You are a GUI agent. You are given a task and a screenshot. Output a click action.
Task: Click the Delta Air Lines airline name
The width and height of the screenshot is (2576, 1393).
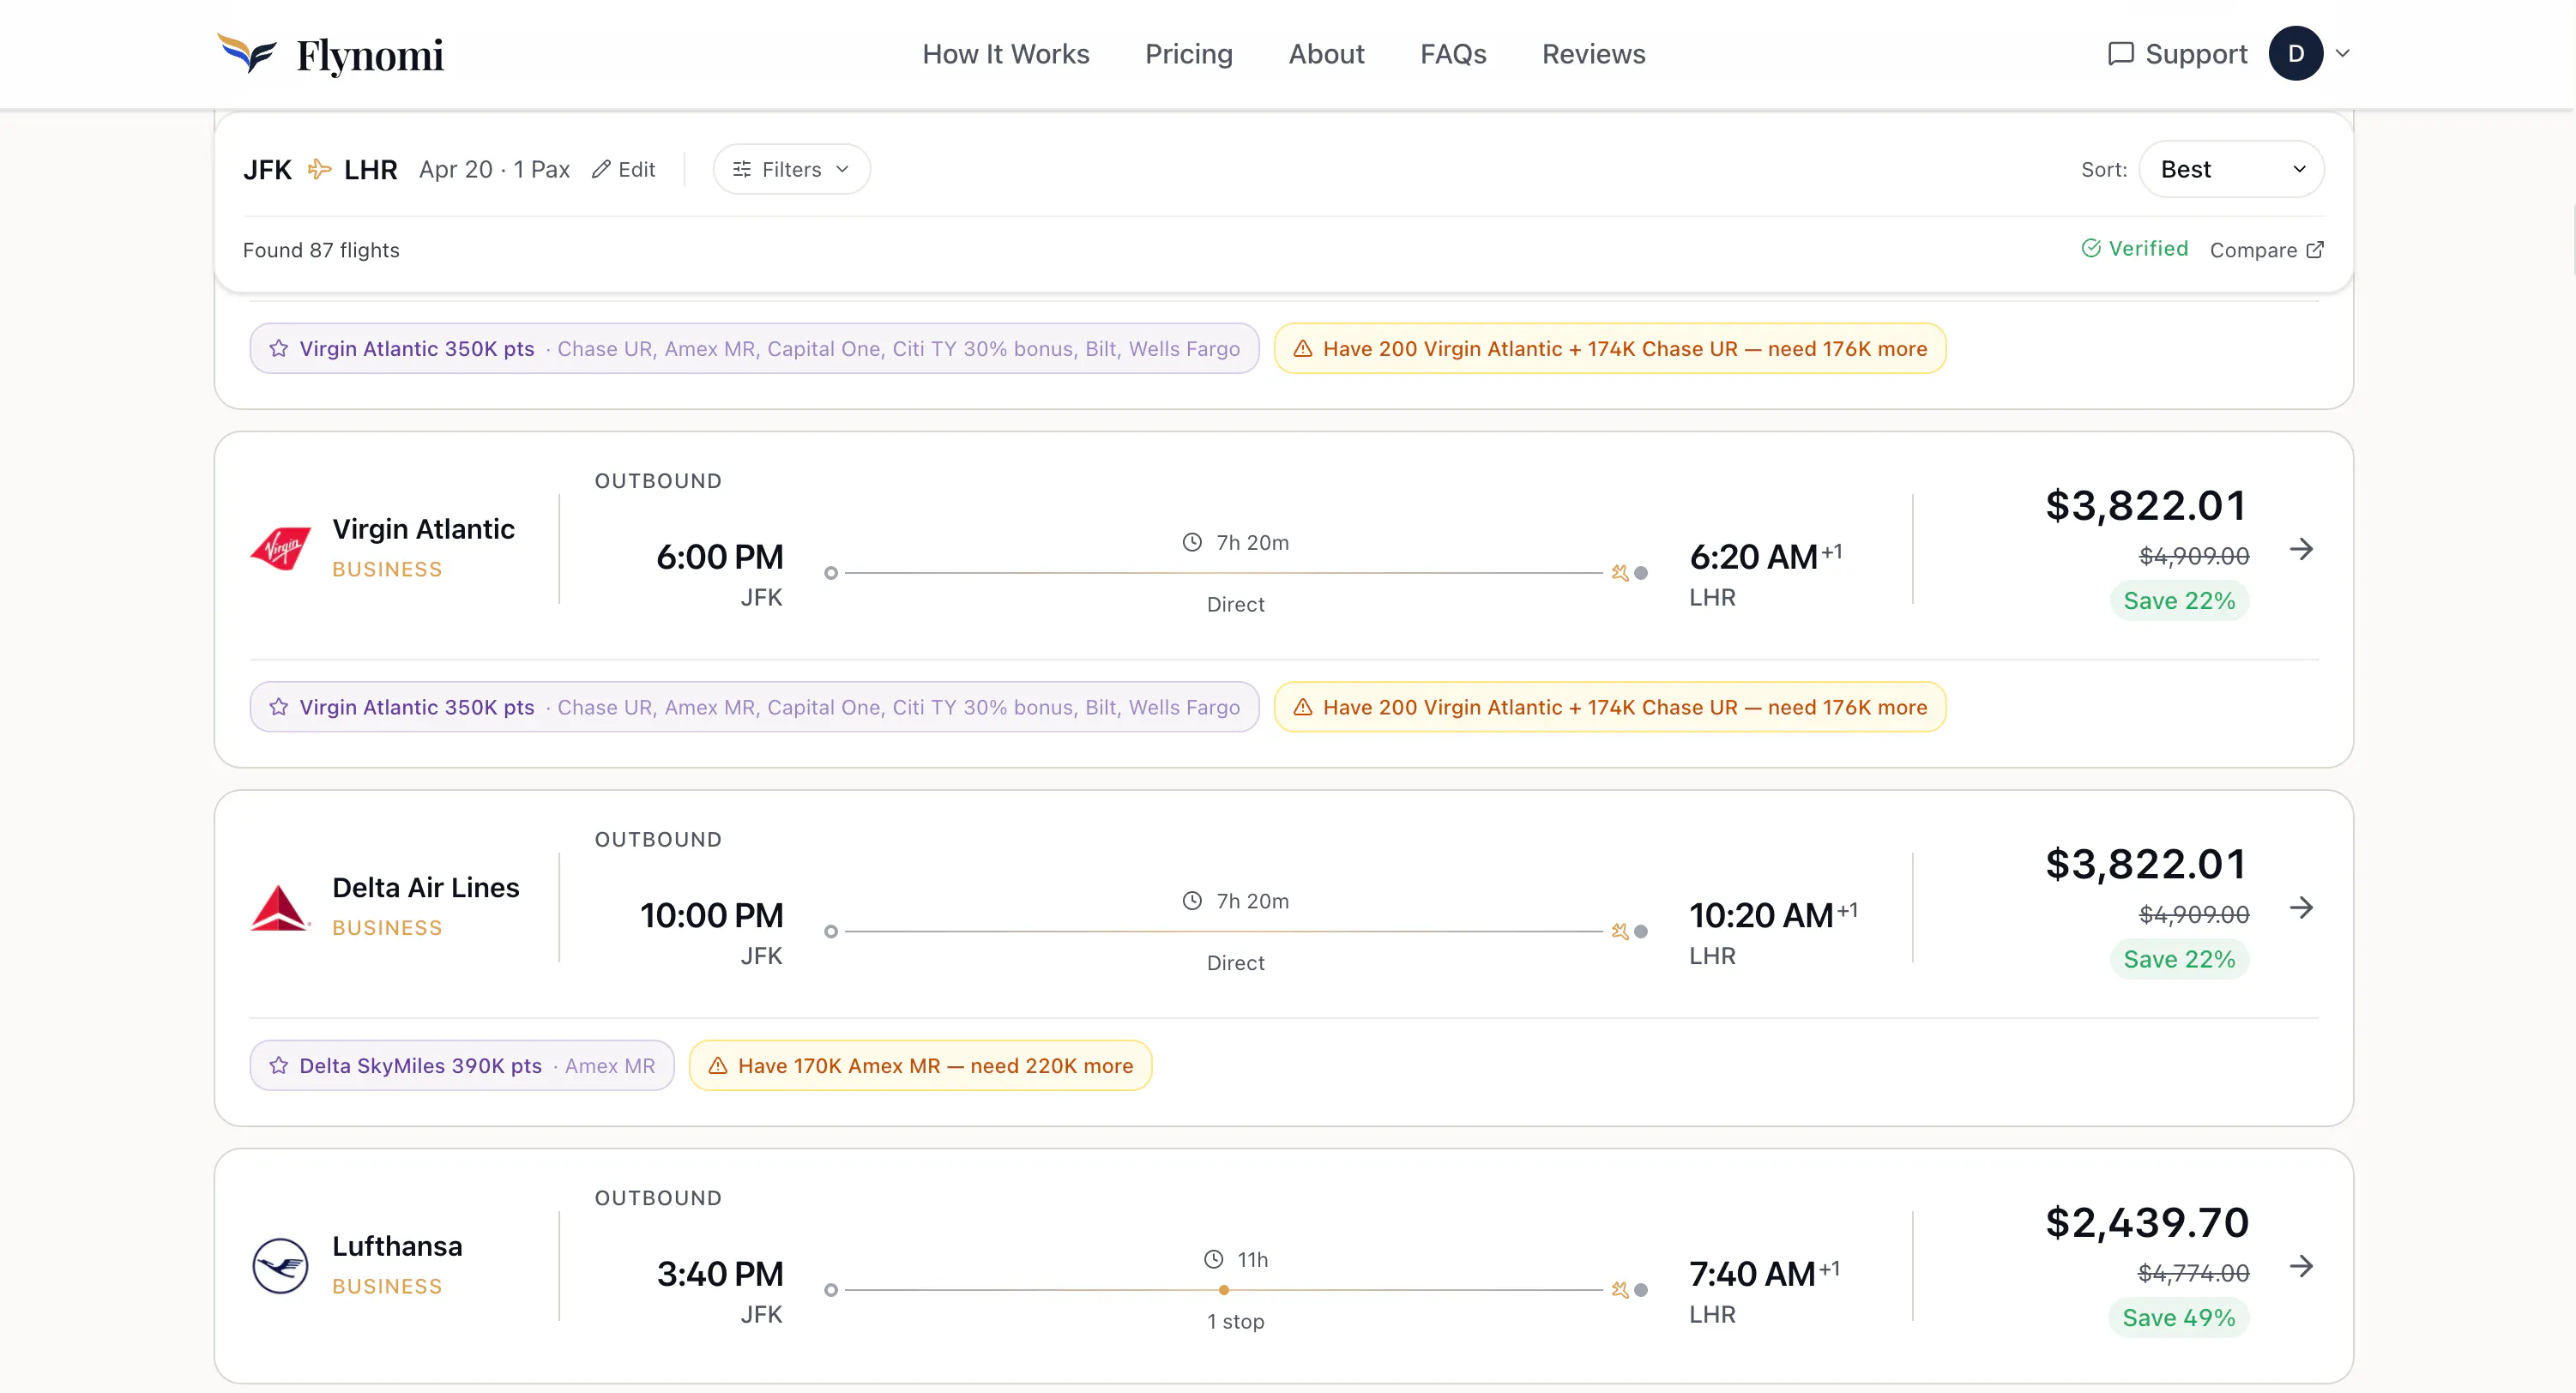point(426,887)
